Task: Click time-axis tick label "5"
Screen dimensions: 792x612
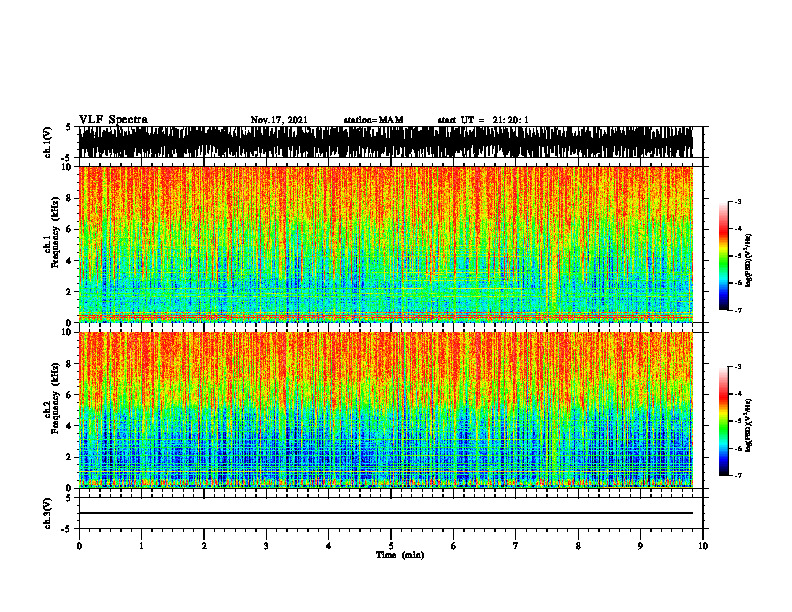Action: pyautogui.click(x=391, y=546)
